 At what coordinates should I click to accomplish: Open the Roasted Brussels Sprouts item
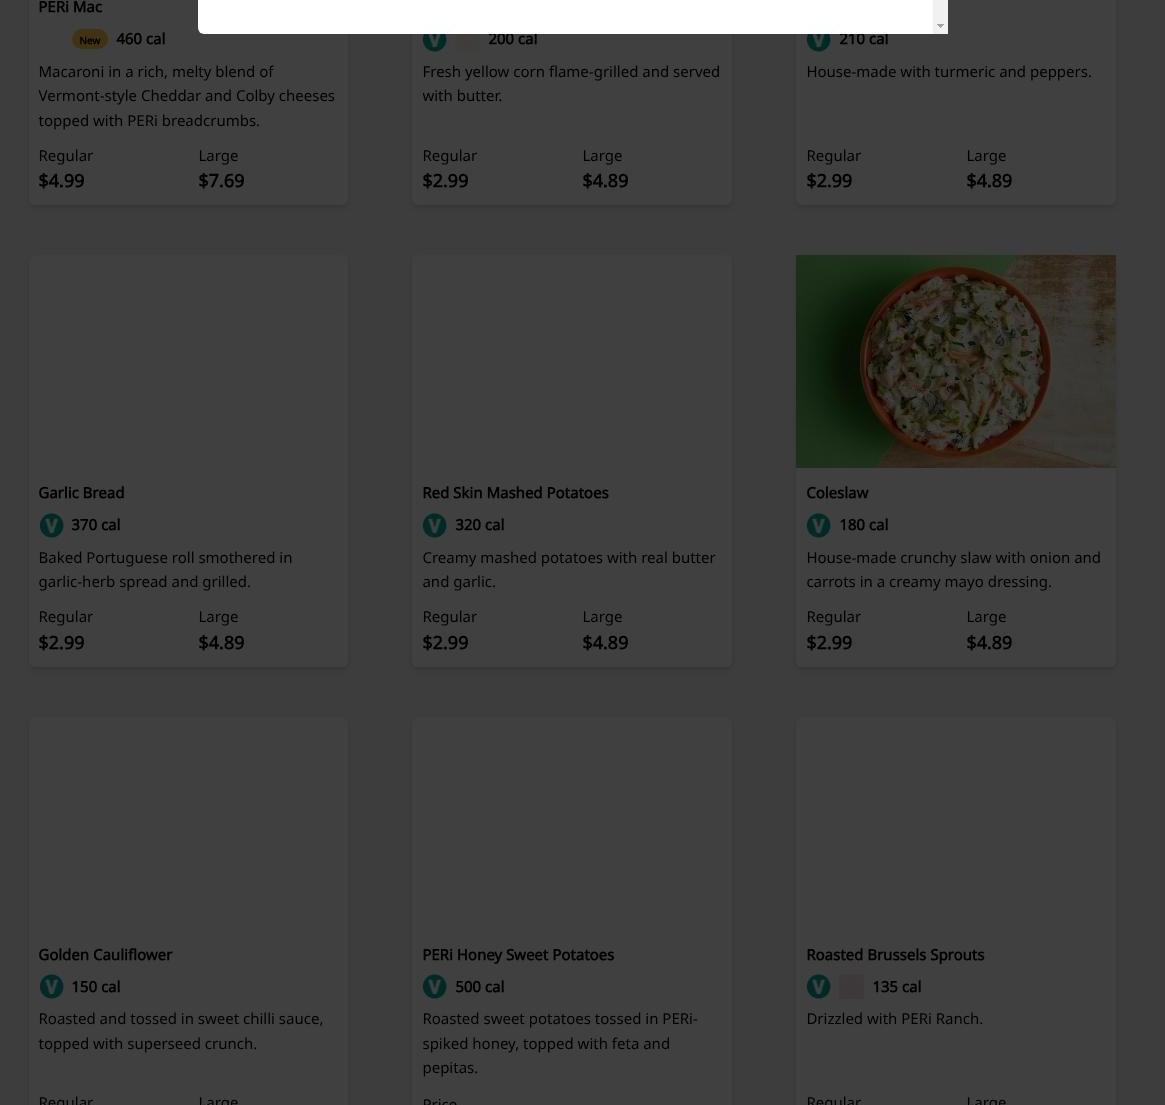[x=895, y=955]
